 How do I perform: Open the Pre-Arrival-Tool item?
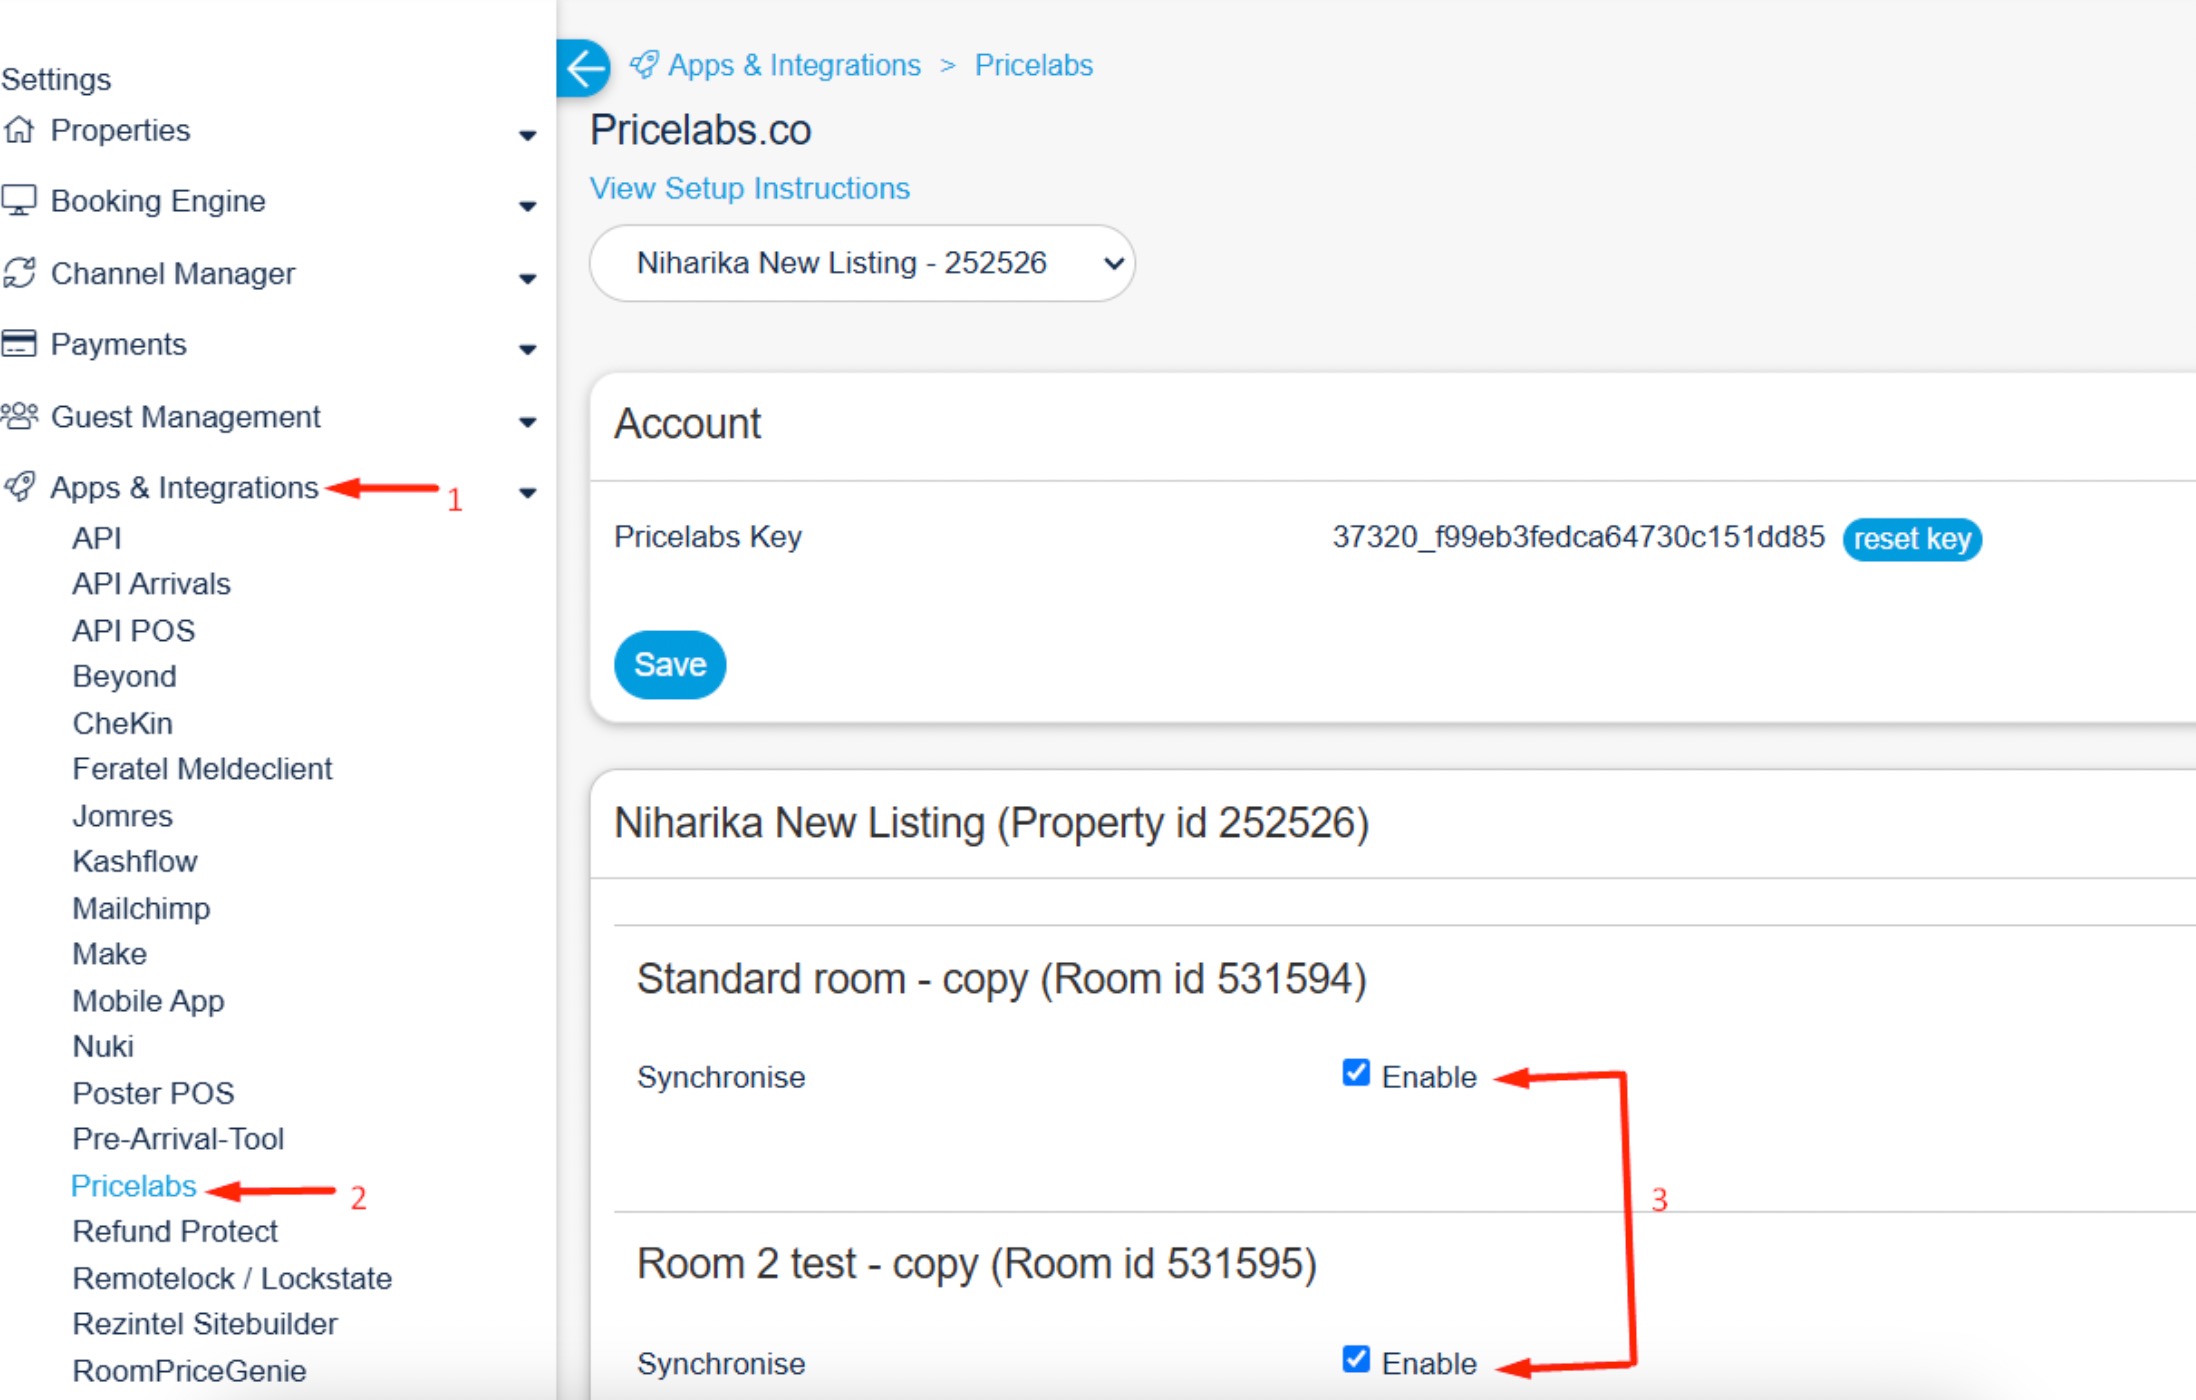pos(178,1138)
